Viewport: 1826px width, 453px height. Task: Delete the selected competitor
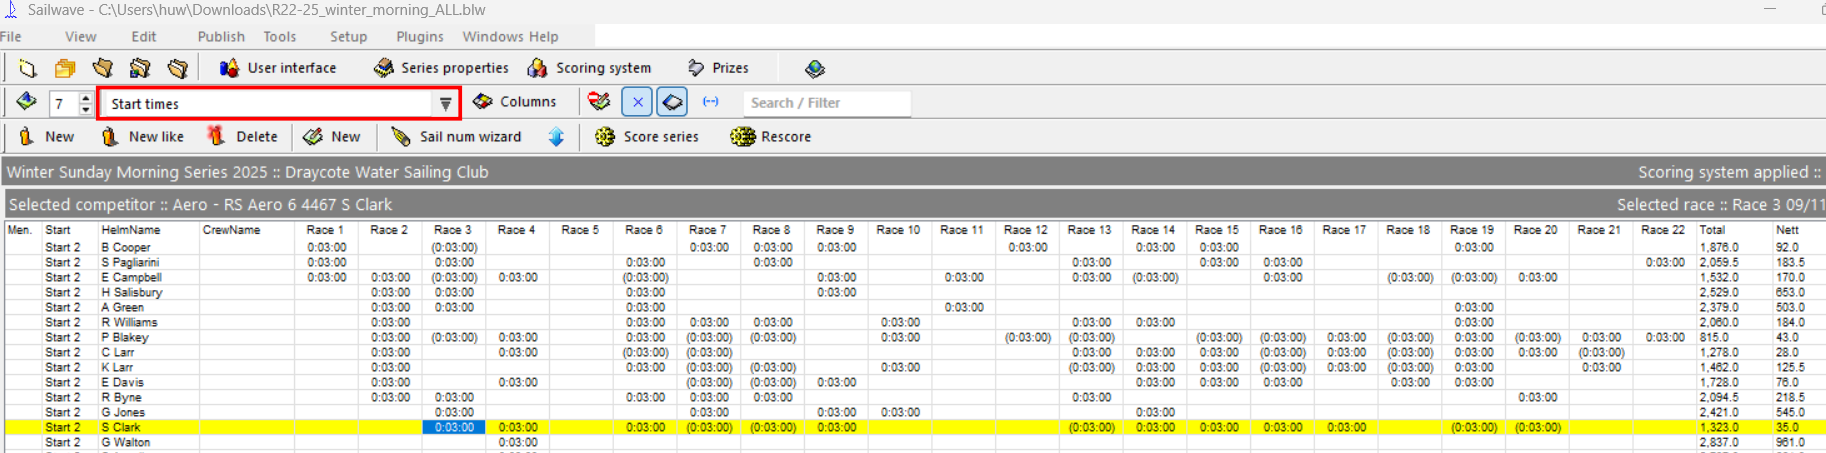click(242, 137)
